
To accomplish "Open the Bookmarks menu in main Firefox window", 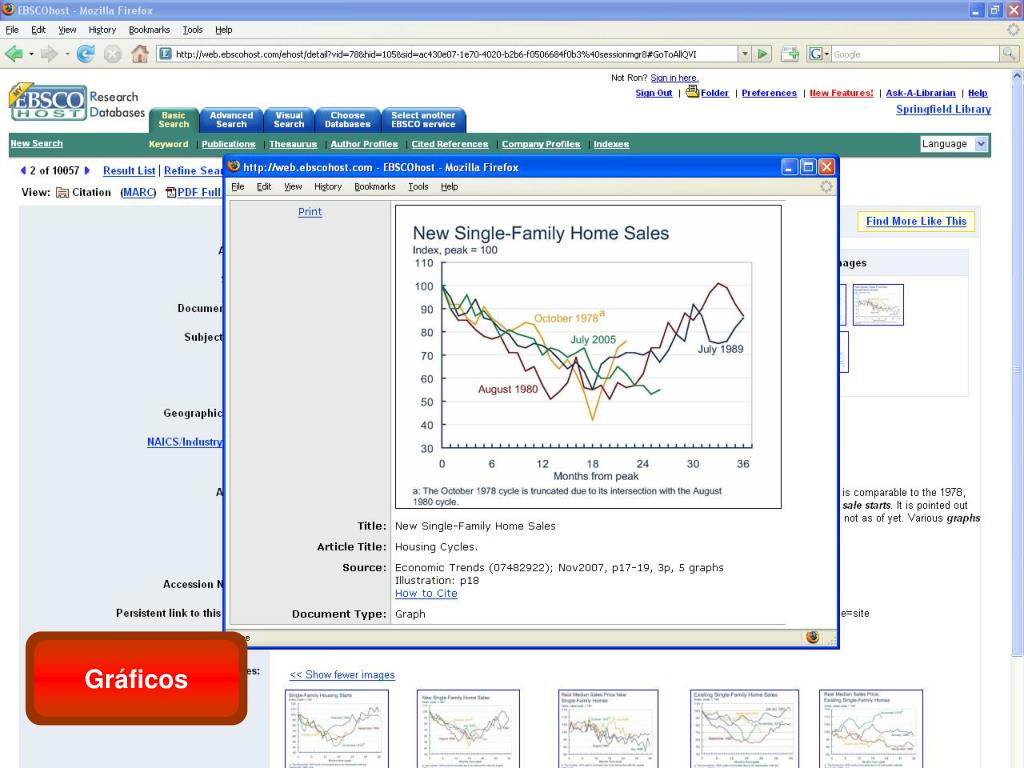I will pos(149,30).
